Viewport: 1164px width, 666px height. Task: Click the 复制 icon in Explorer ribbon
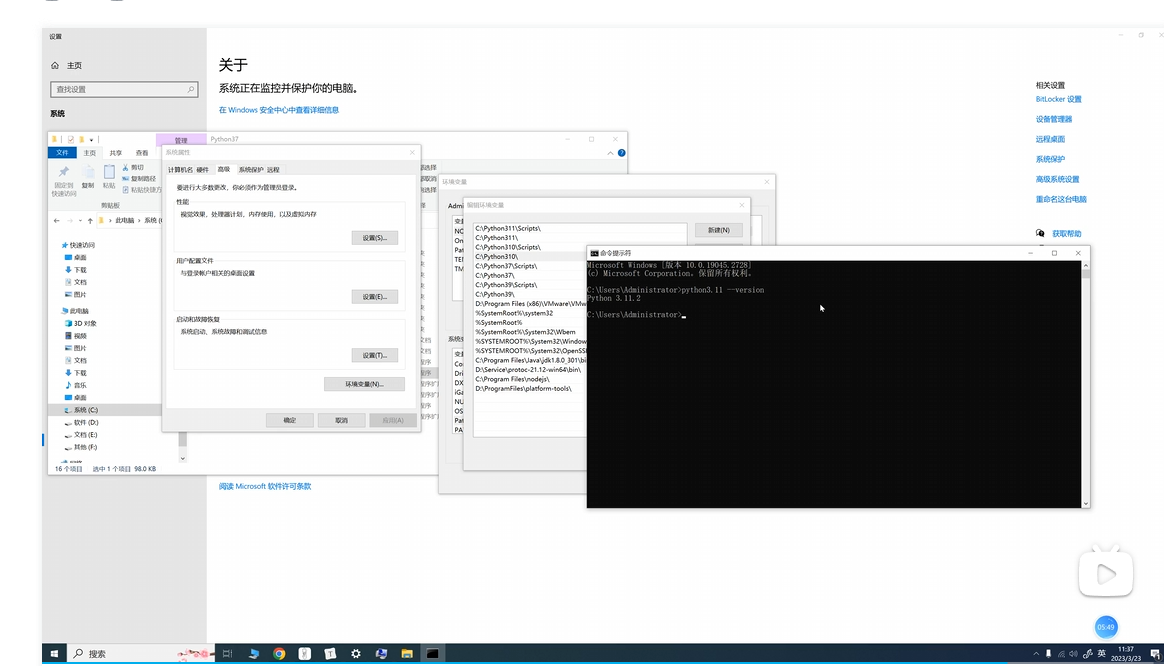tap(88, 172)
